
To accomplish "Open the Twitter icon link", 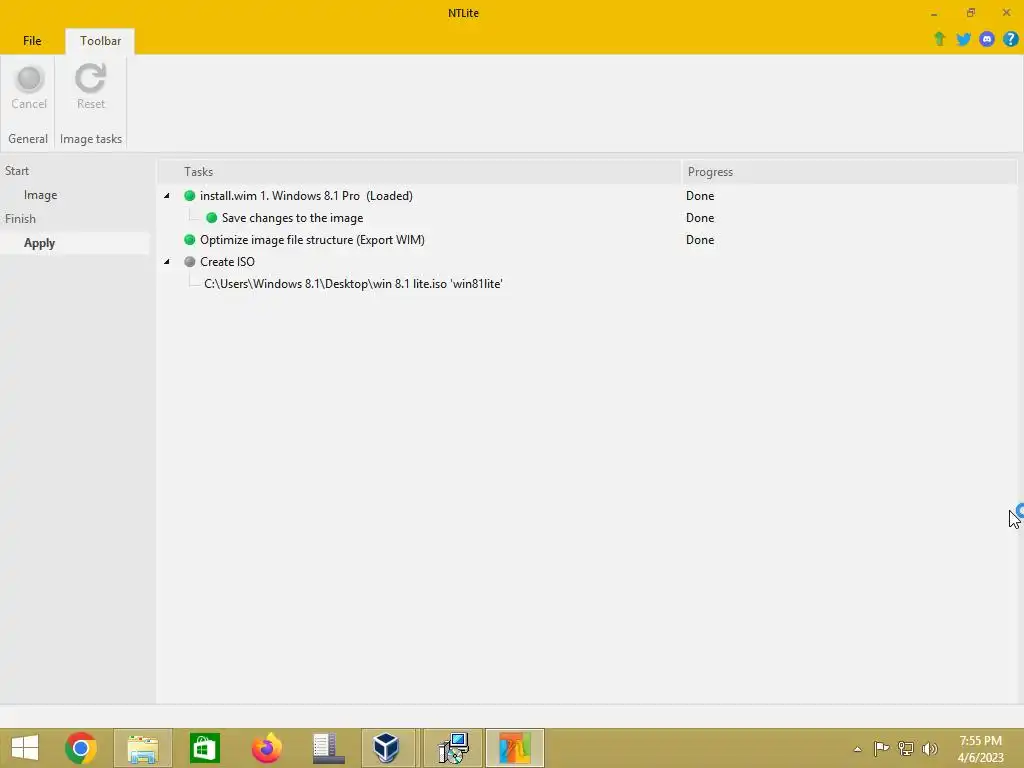I will (x=963, y=39).
